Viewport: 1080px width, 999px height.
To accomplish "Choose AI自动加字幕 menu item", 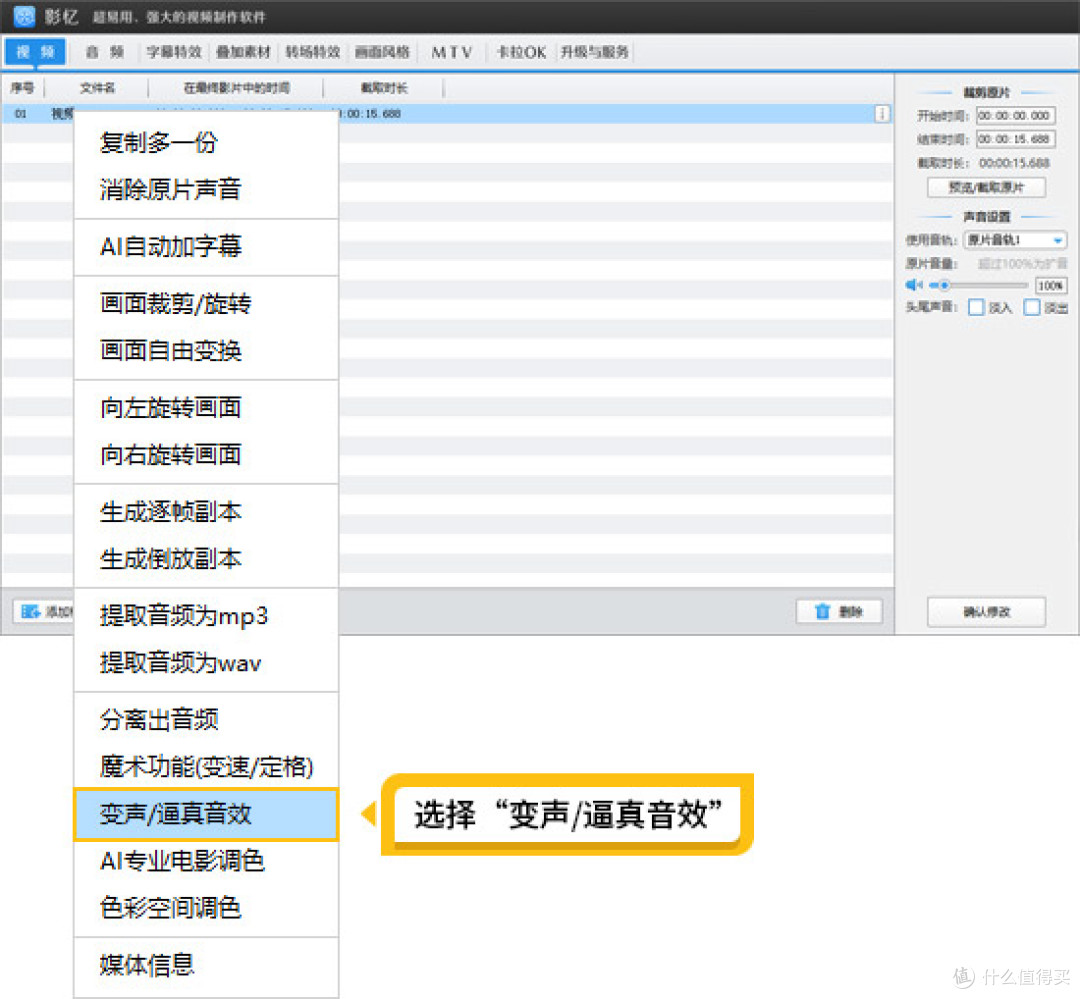I will click(206, 246).
